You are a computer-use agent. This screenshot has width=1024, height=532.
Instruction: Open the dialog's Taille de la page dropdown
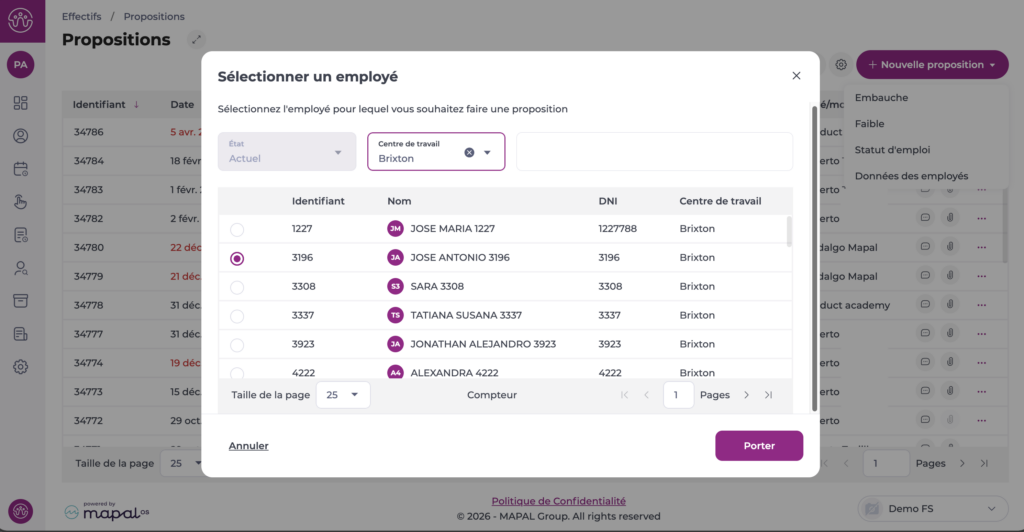pyautogui.click(x=343, y=395)
